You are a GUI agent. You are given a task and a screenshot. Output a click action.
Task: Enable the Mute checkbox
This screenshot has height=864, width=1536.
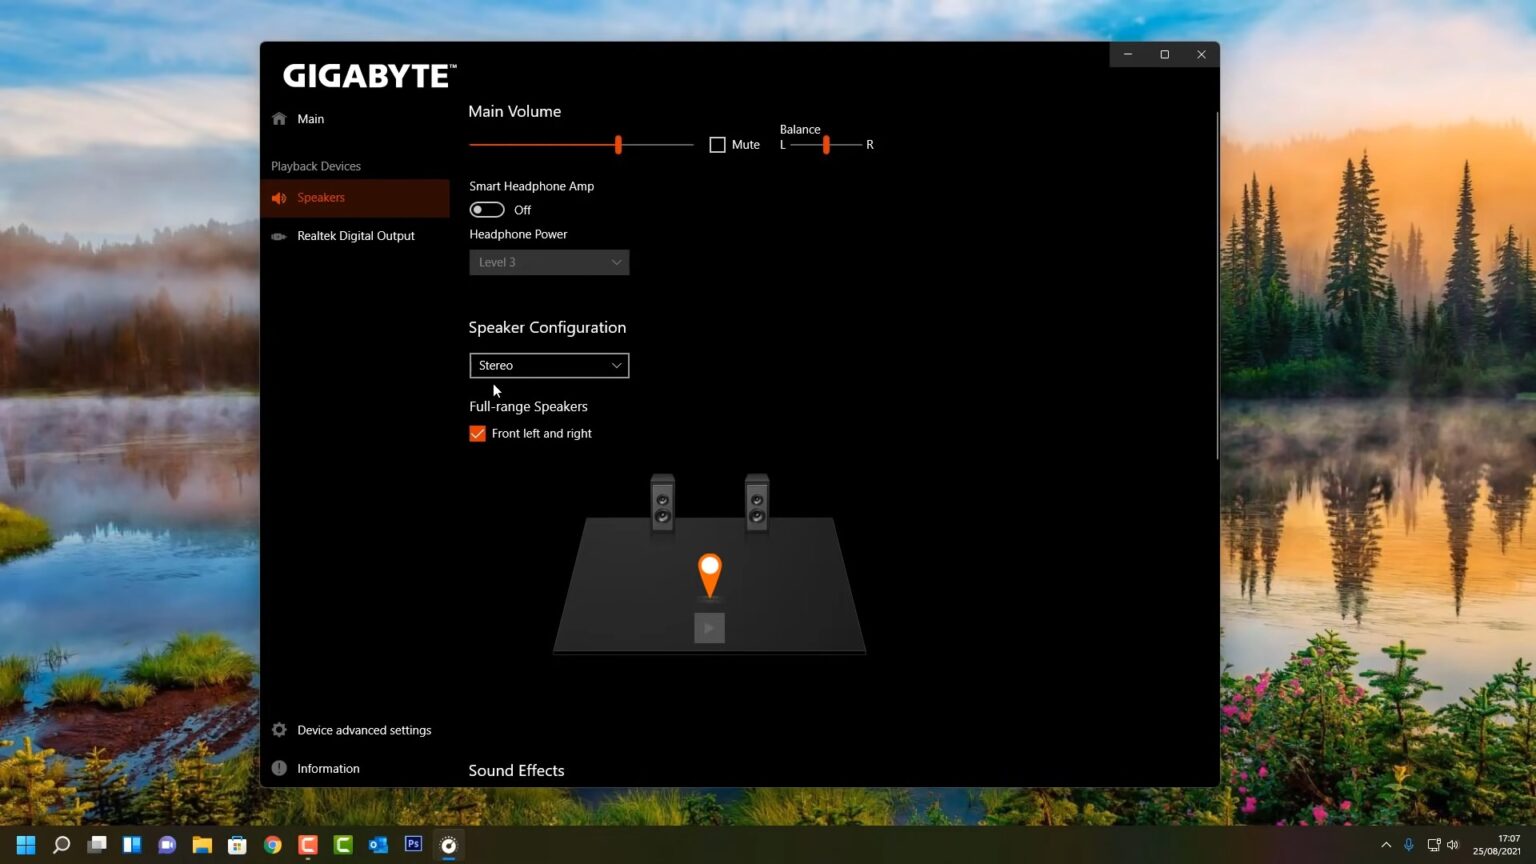click(717, 144)
